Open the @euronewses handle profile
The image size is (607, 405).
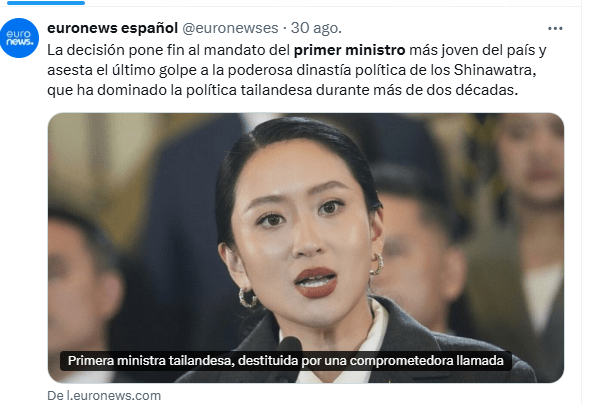pos(230,28)
